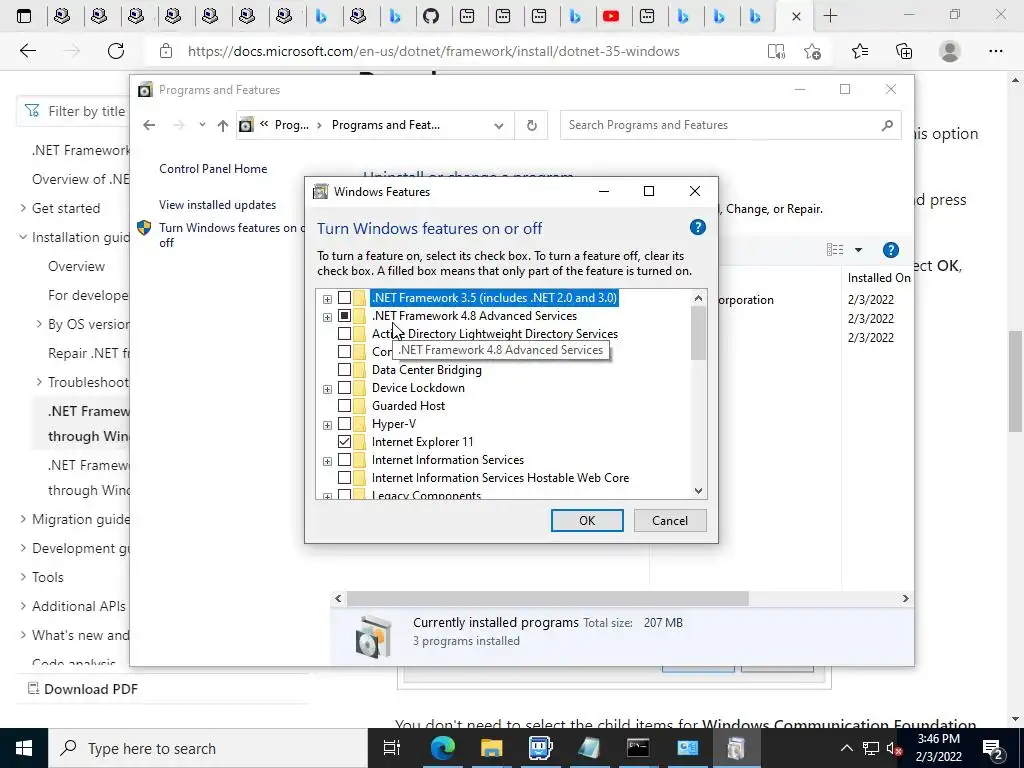Expand the Hyper-V node
Viewport: 1024px width, 768px height.
point(327,425)
